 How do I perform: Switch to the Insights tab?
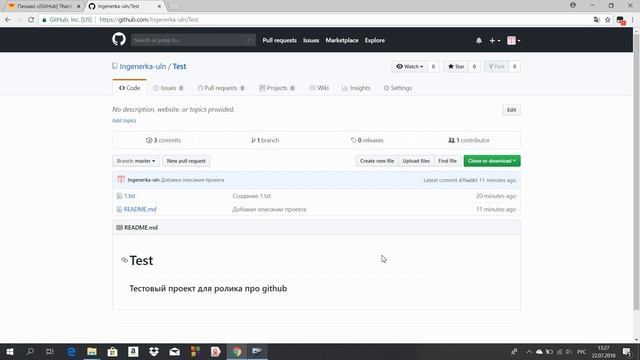click(356, 88)
